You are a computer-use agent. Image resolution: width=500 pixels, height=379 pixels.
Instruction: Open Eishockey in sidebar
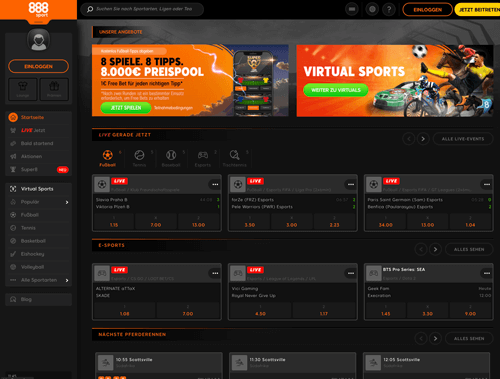(39, 254)
